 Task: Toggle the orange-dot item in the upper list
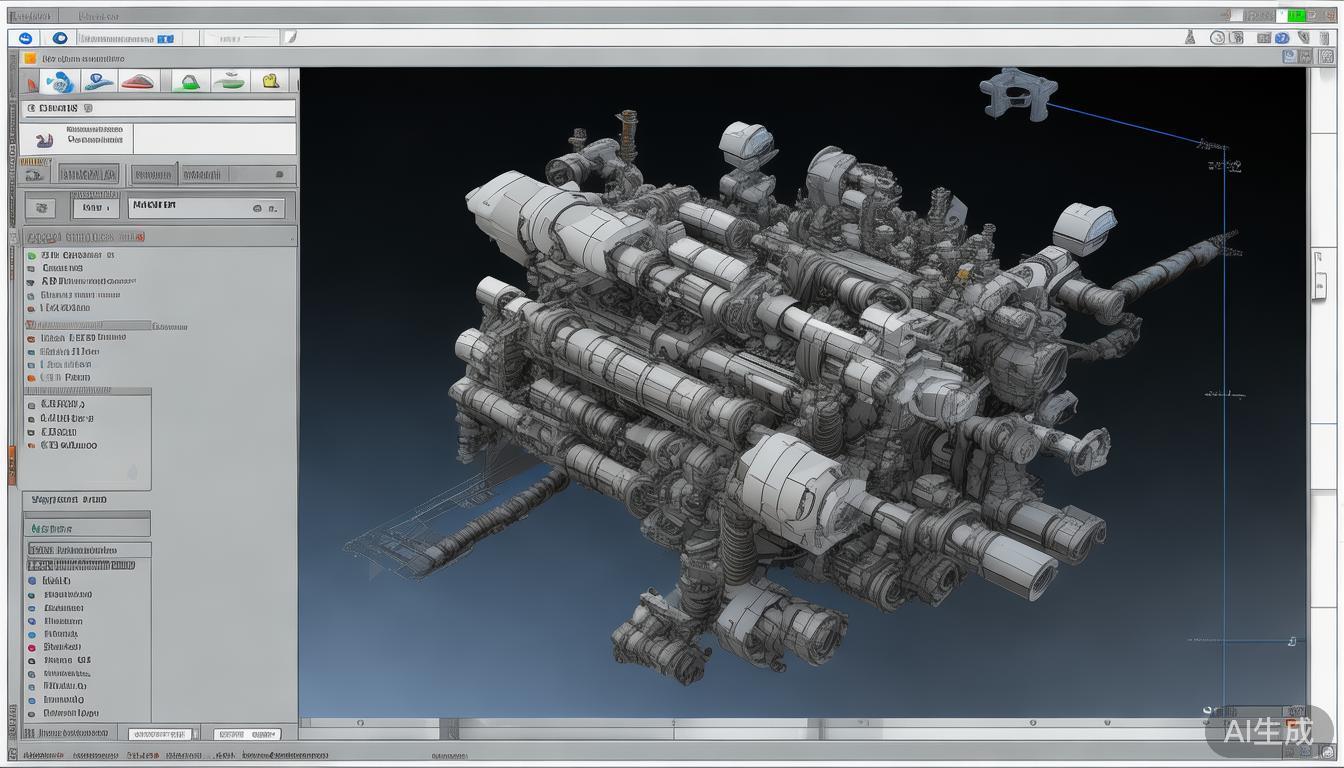point(32,378)
